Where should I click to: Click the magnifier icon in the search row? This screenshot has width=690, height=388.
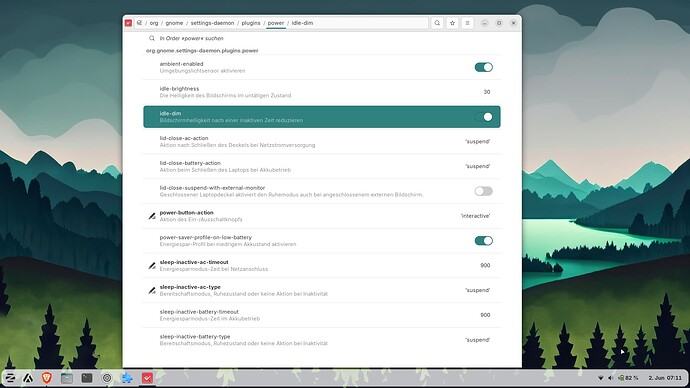click(x=152, y=38)
